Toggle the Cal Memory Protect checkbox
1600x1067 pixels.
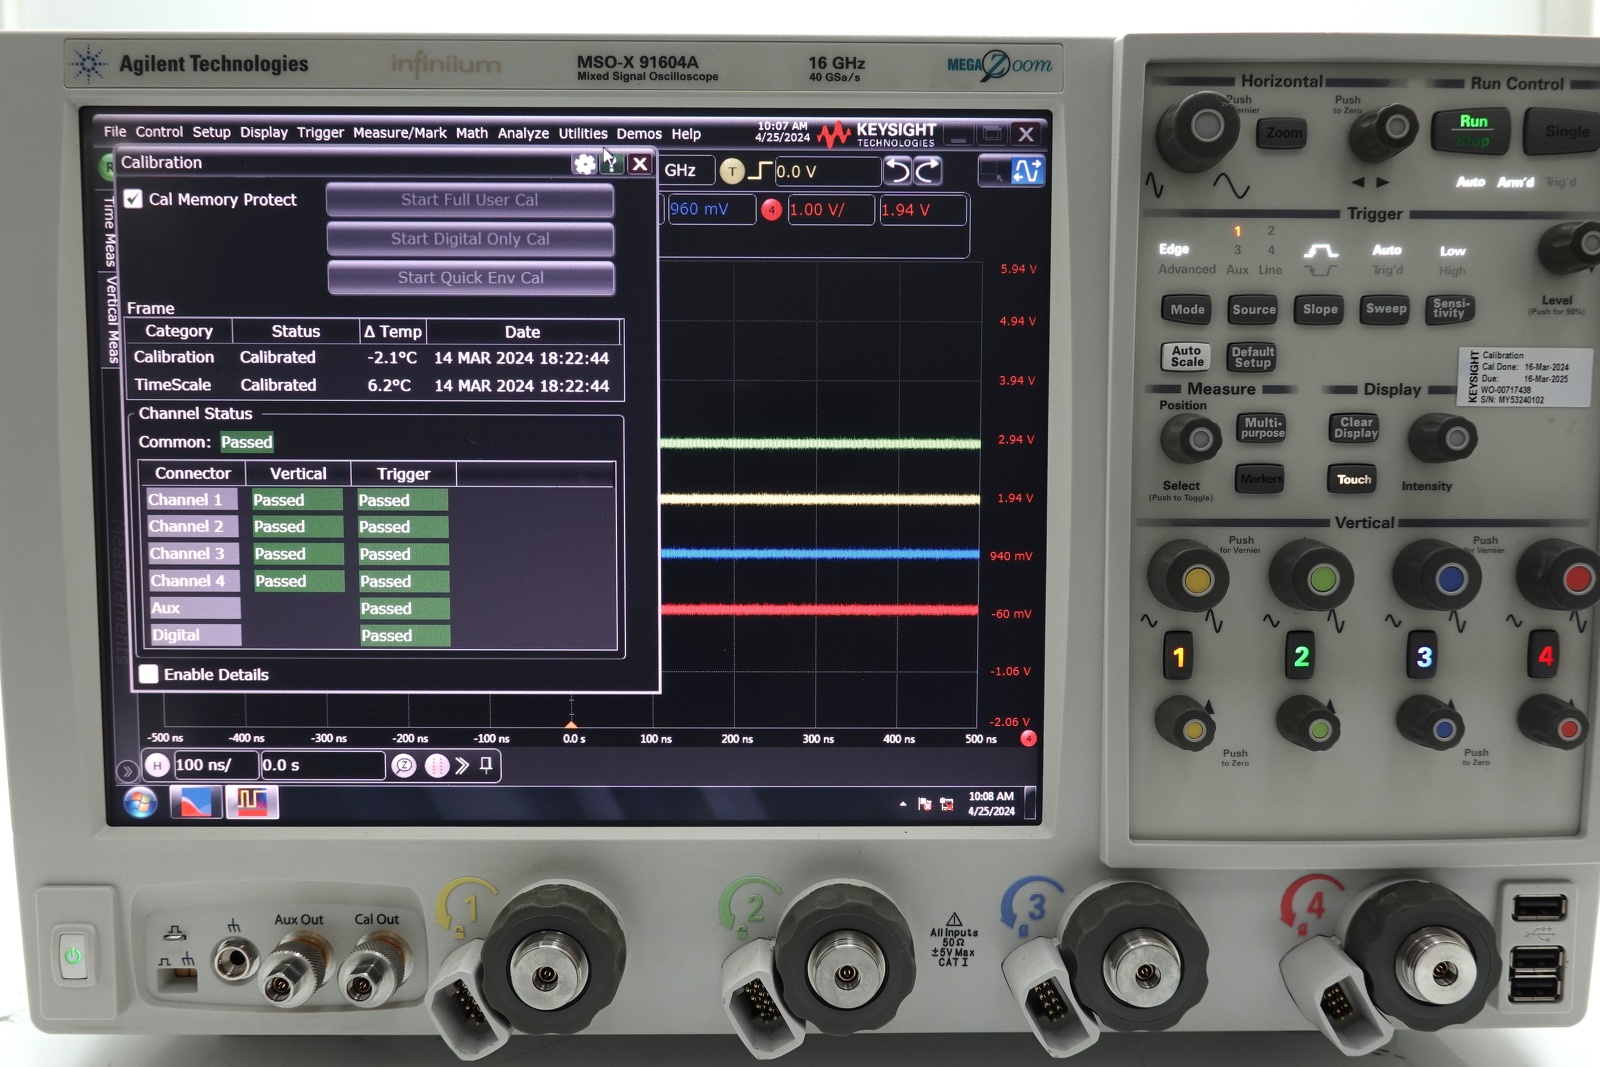coord(133,199)
